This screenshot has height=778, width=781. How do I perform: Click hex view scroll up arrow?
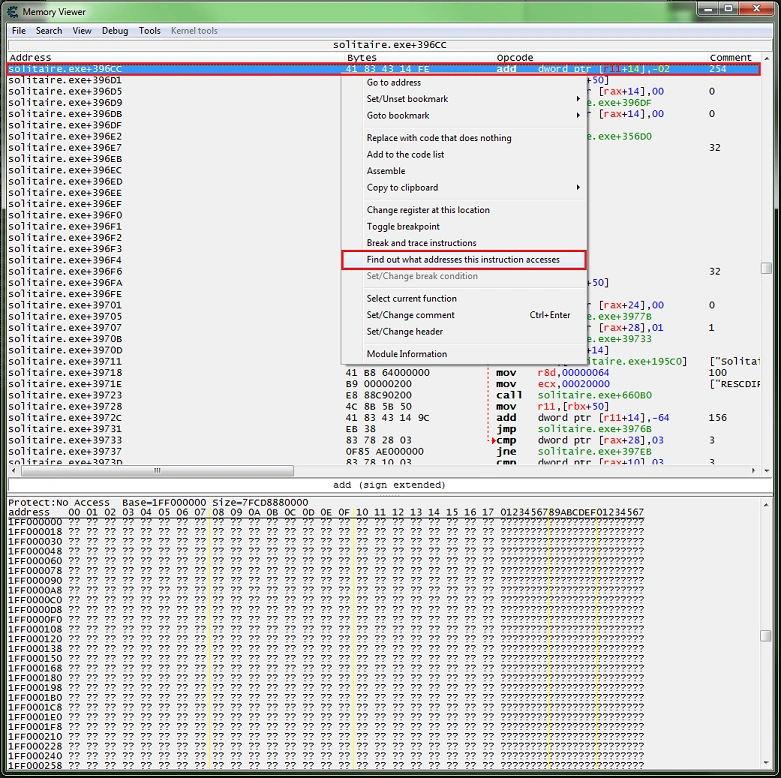767,505
